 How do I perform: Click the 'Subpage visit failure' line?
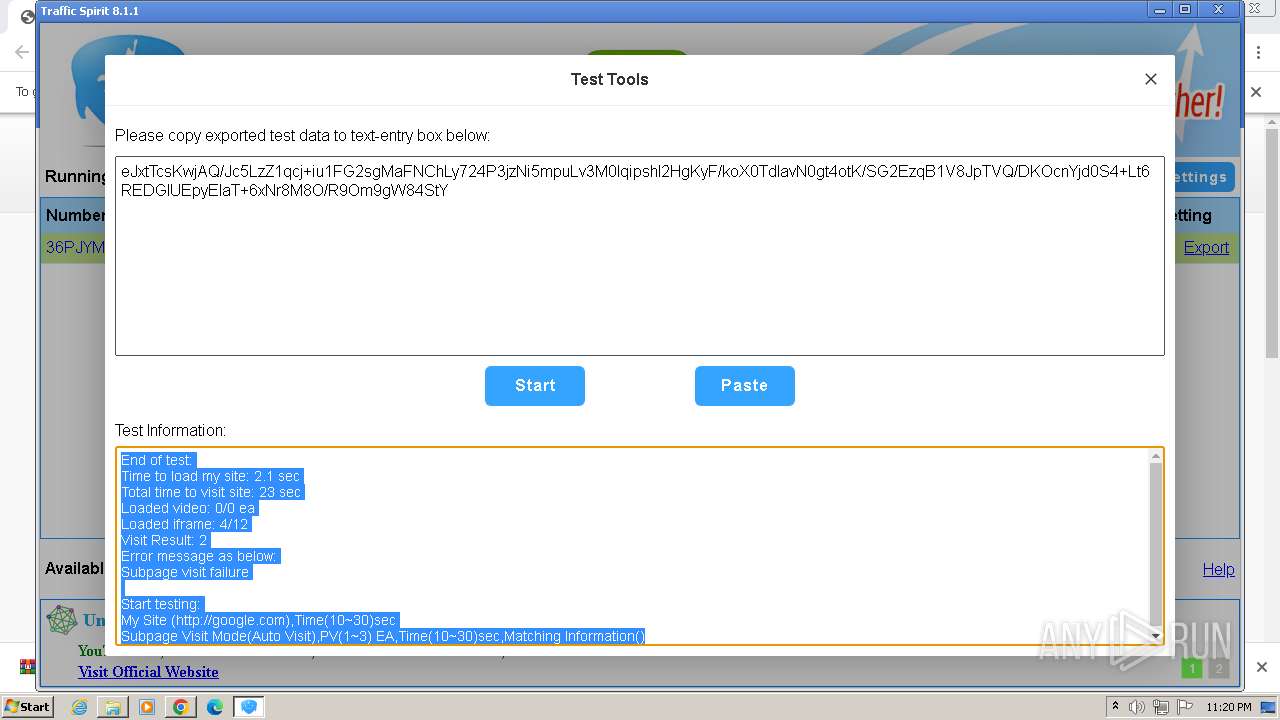185,572
